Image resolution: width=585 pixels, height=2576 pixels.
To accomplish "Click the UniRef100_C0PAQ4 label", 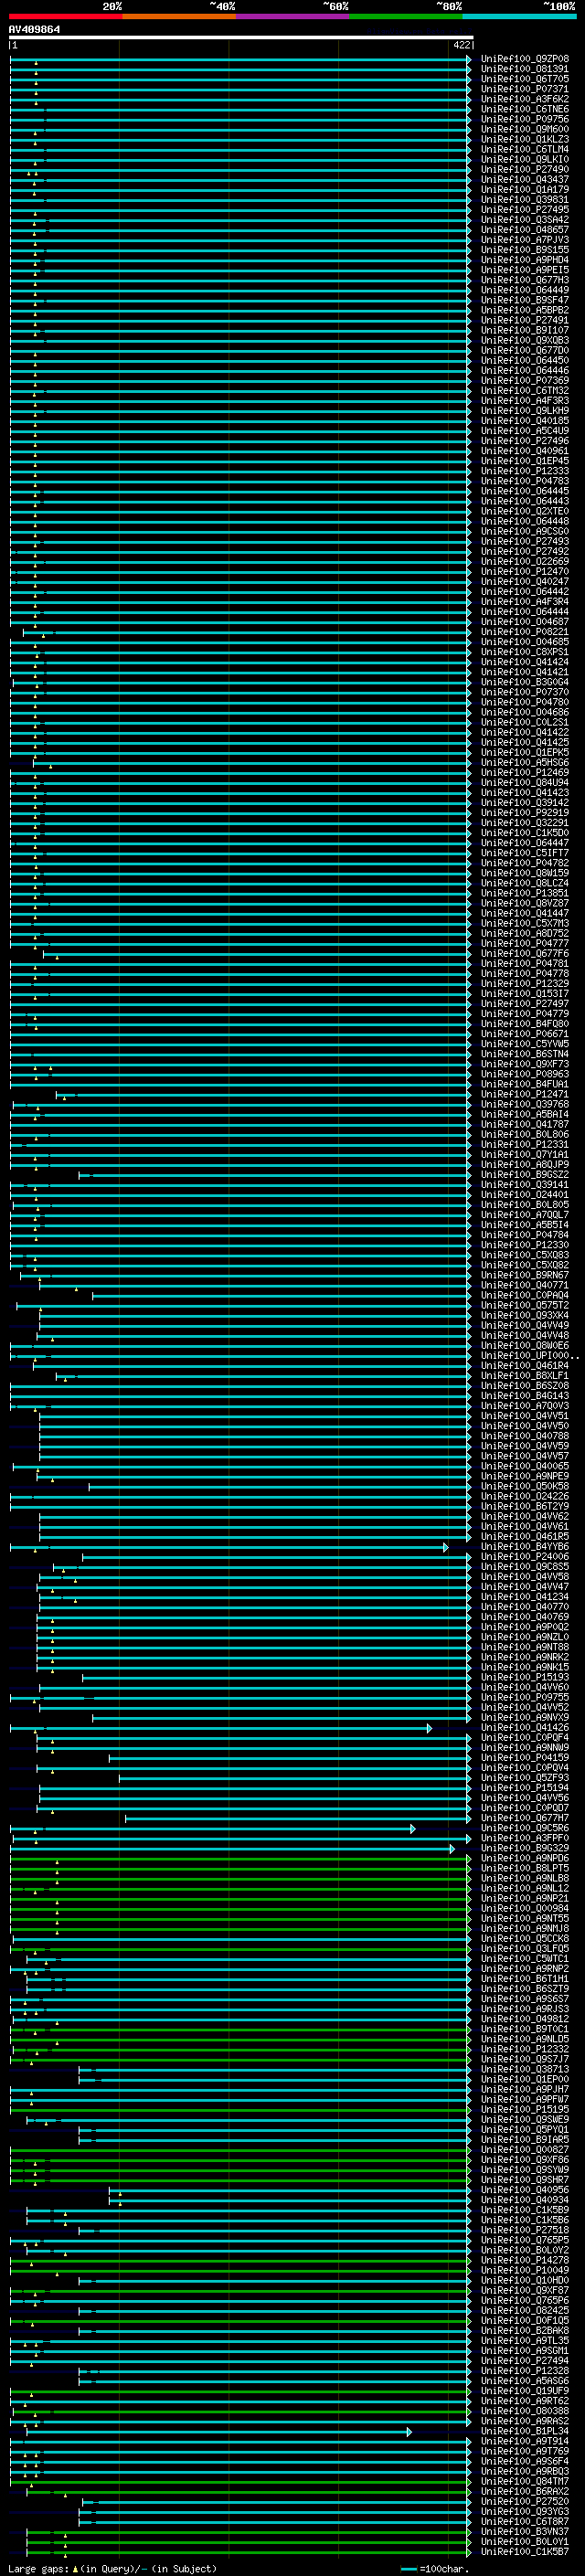I will [525, 1295].
